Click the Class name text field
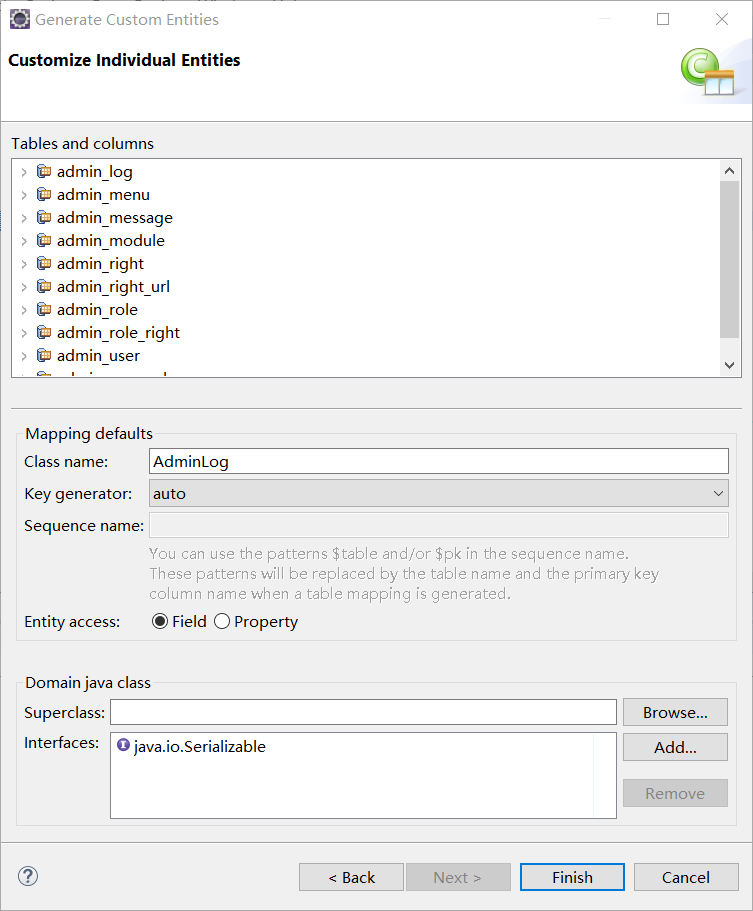 pos(438,461)
